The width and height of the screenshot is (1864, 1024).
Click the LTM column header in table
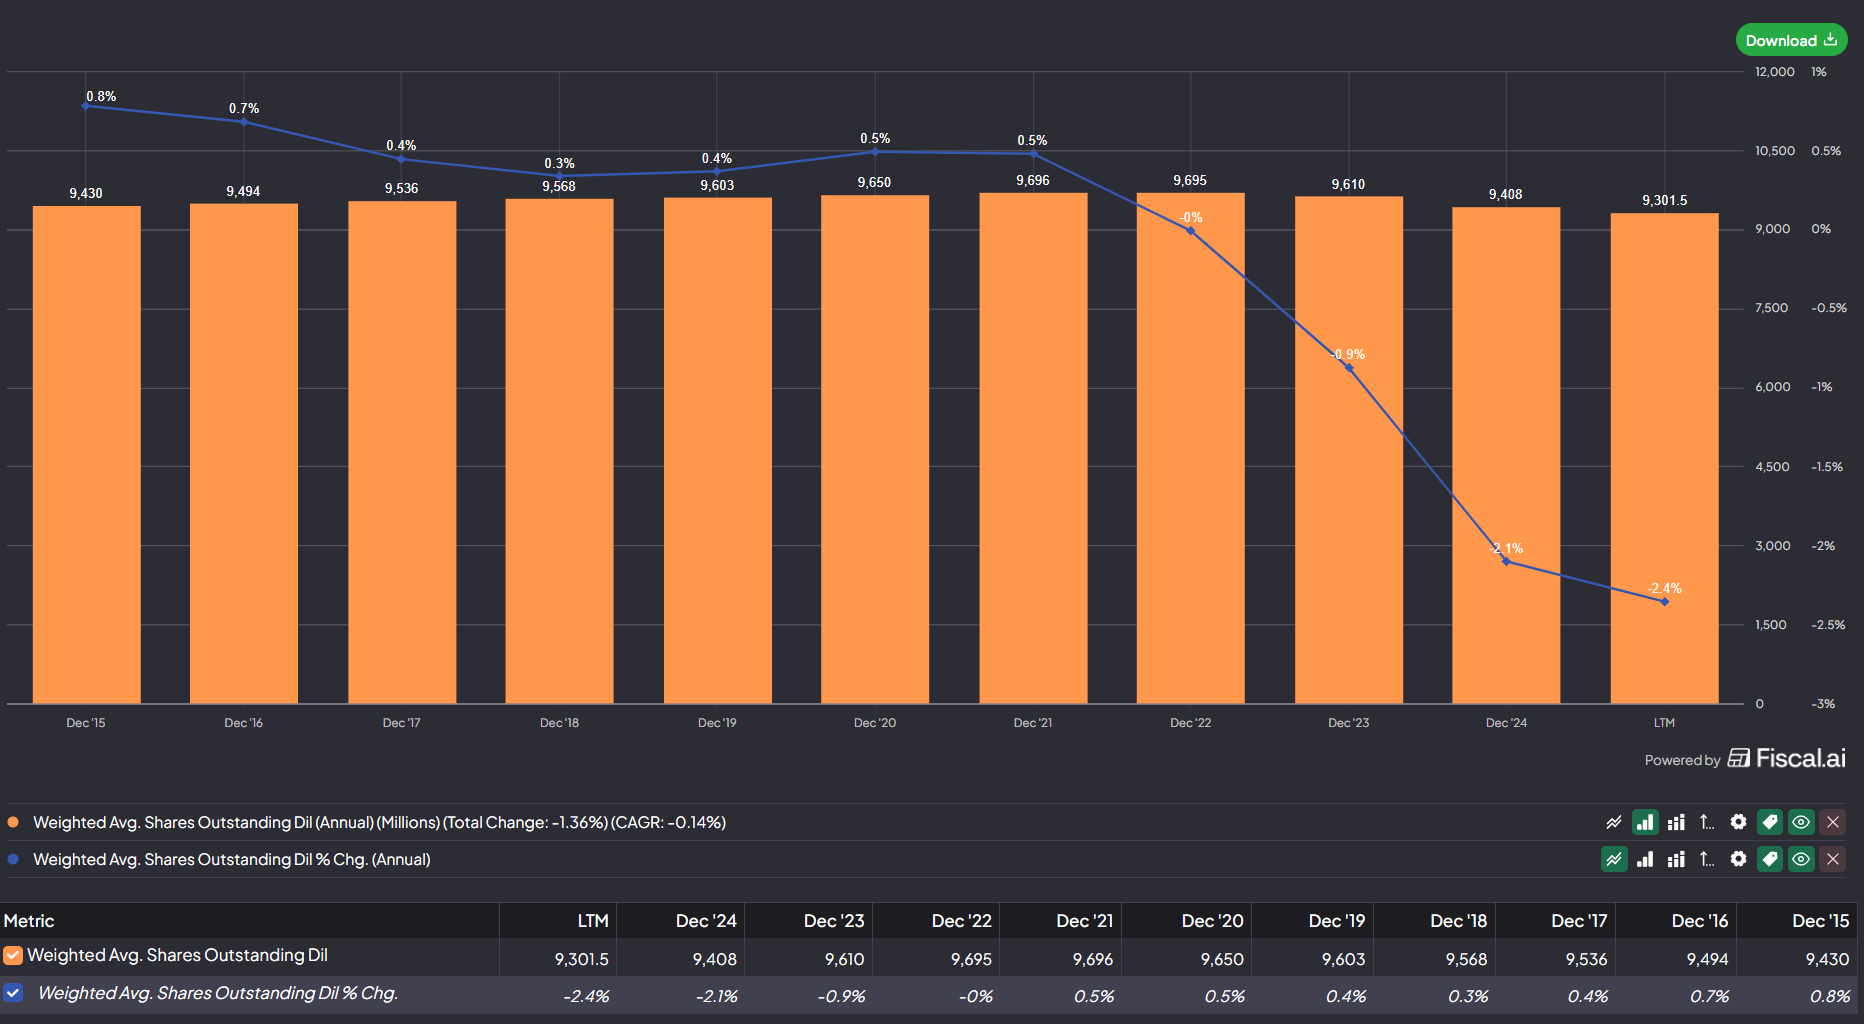(592, 921)
